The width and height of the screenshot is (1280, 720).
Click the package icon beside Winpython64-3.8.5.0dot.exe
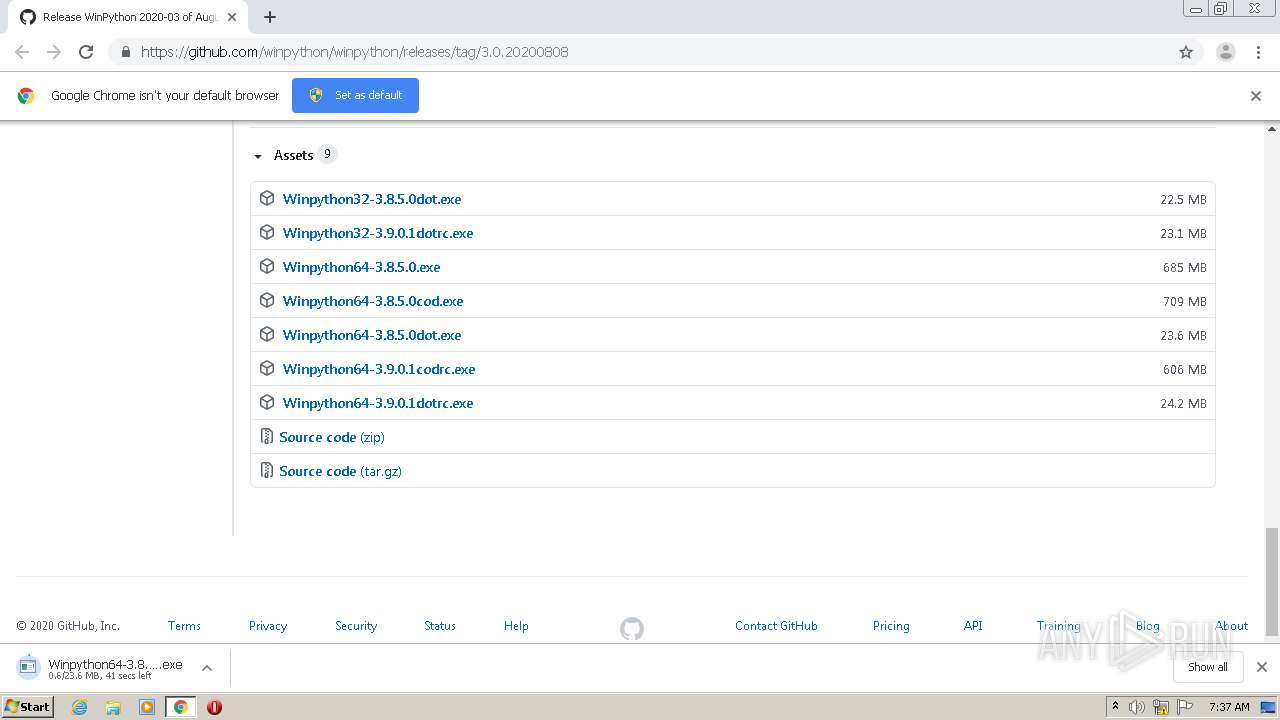coord(267,334)
